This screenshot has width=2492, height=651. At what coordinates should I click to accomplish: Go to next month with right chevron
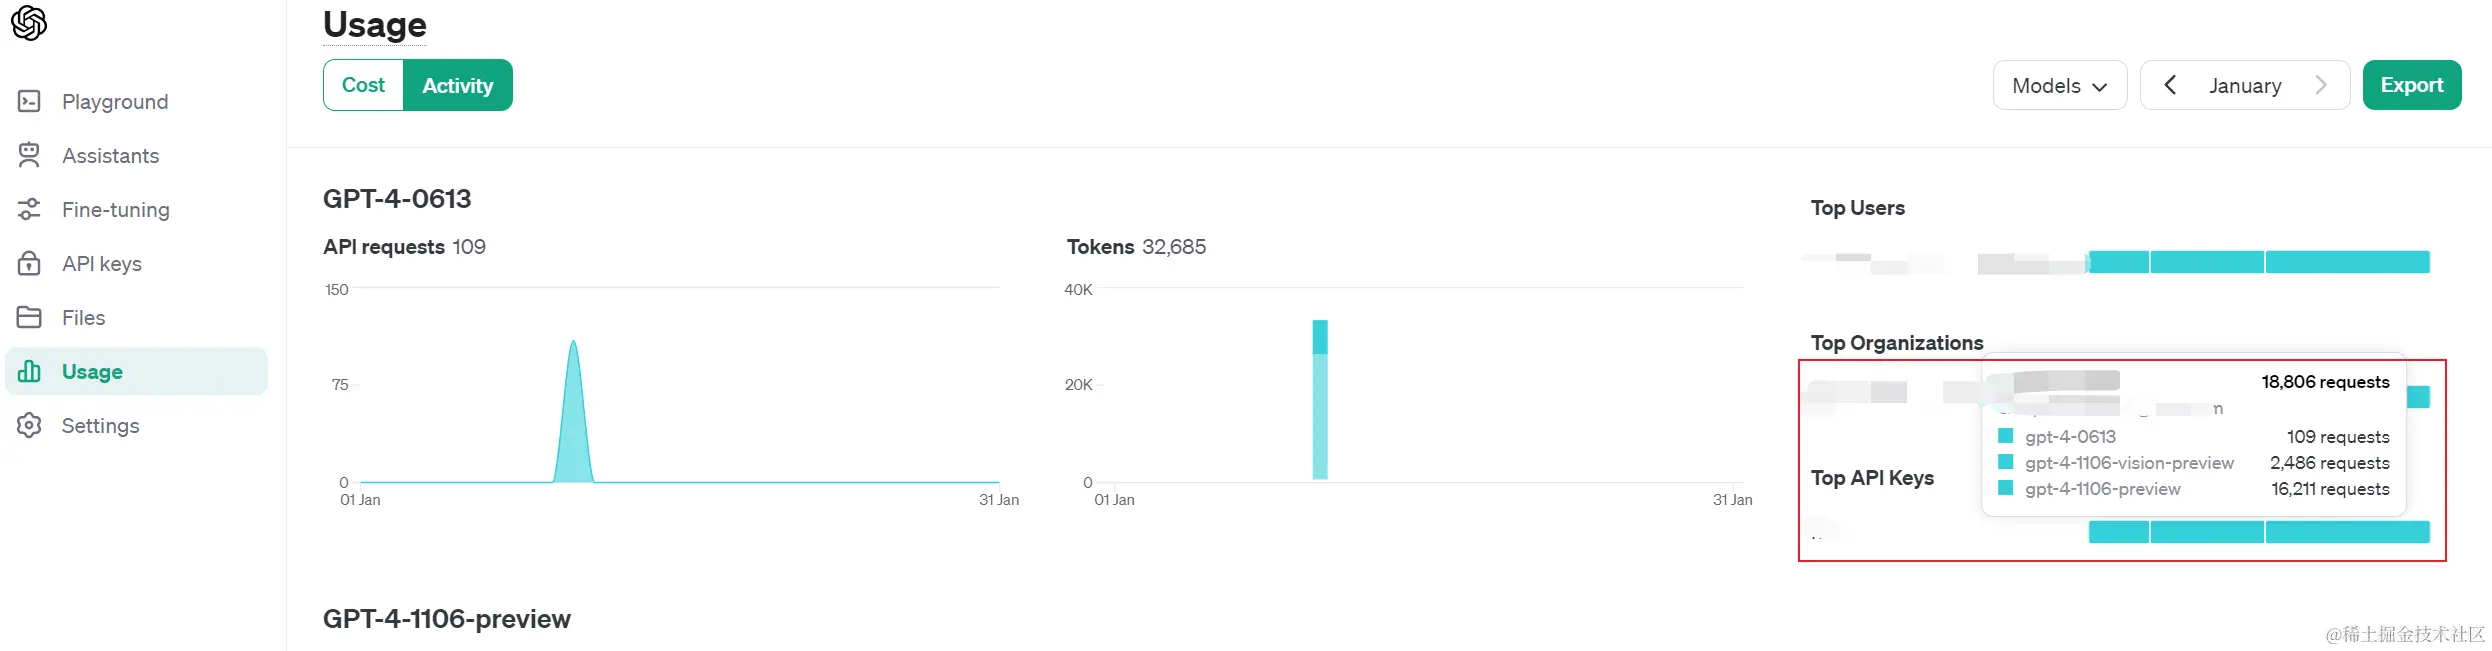point(2321,85)
